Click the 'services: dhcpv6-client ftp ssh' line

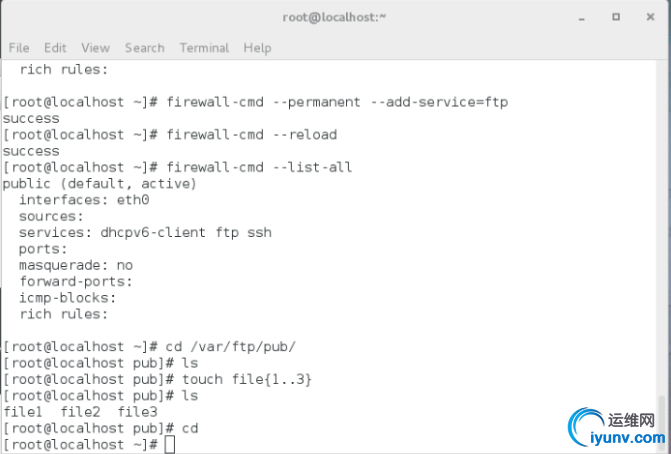(x=145, y=233)
